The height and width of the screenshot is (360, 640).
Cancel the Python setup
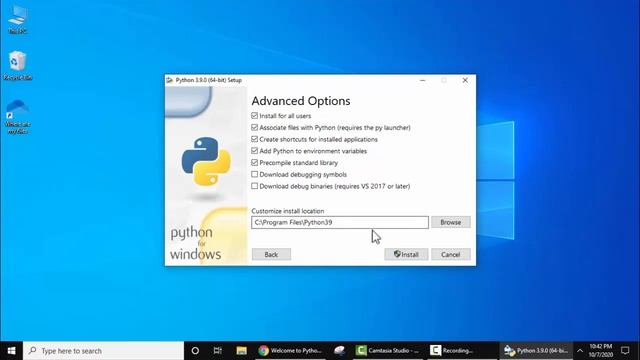pos(451,254)
